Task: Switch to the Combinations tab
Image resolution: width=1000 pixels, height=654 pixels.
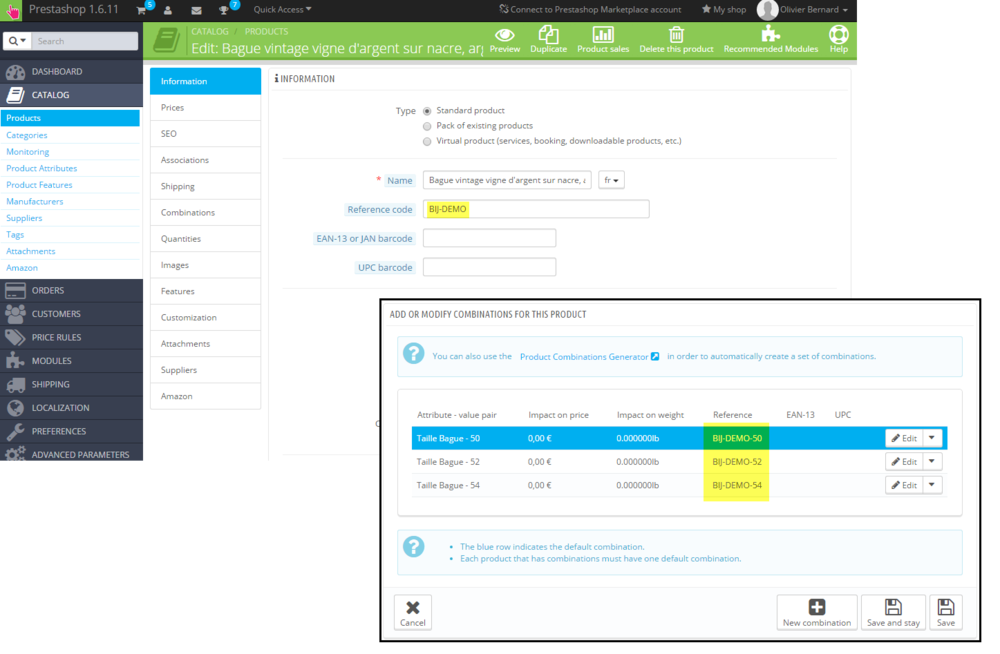Action: click(205, 212)
